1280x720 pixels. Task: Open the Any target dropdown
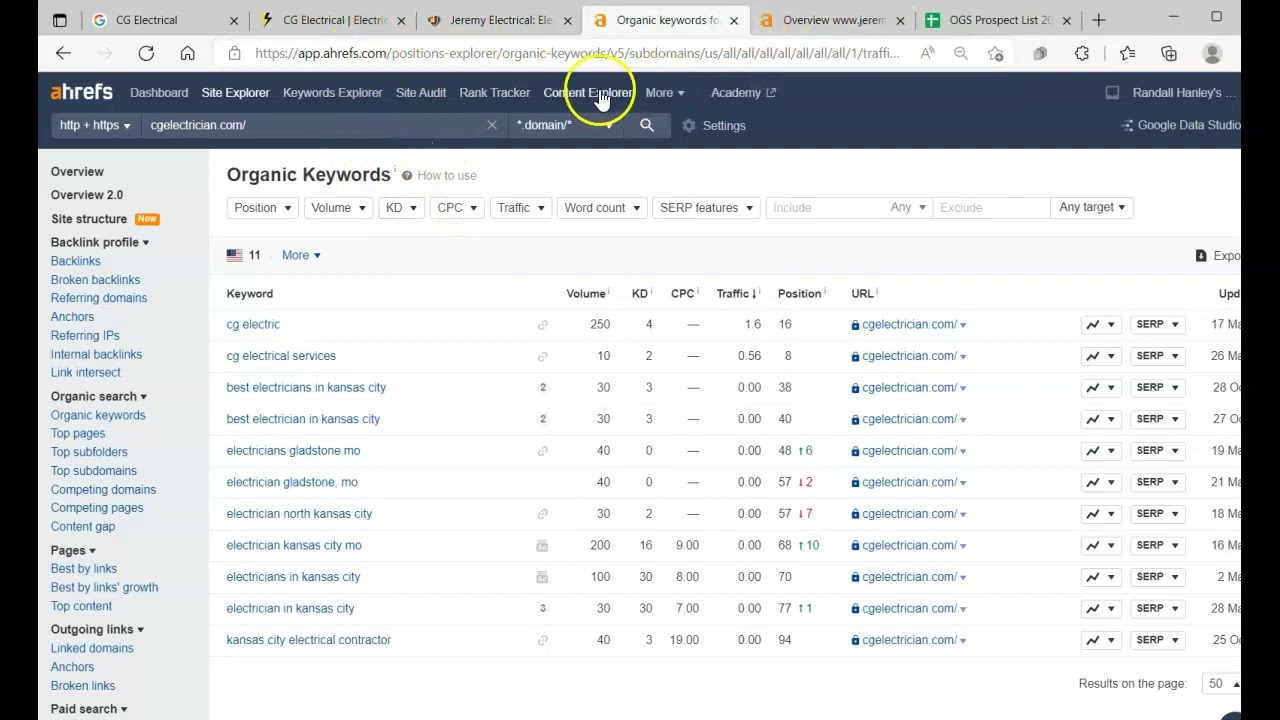(x=1092, y=207)
